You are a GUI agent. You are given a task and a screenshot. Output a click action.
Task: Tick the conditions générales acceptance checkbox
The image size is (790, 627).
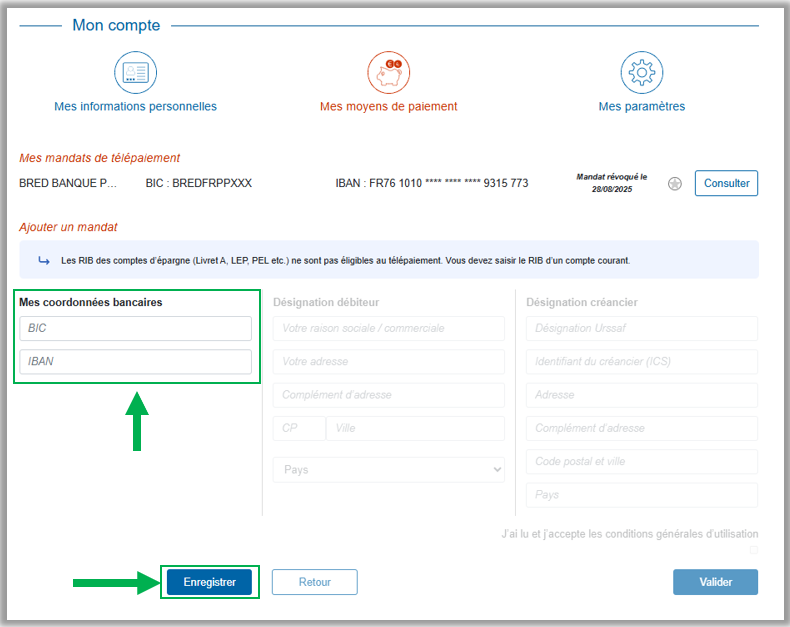click(754, 550)
